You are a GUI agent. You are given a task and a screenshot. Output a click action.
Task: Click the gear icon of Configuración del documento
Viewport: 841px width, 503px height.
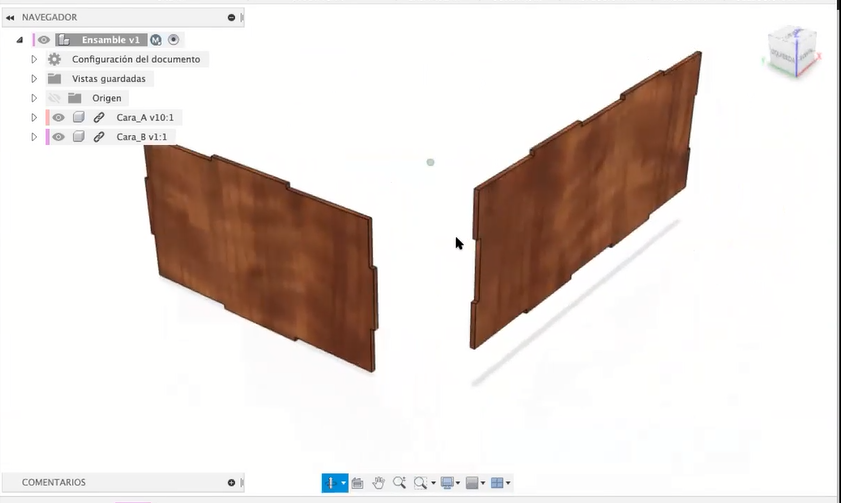pos(54,59)
